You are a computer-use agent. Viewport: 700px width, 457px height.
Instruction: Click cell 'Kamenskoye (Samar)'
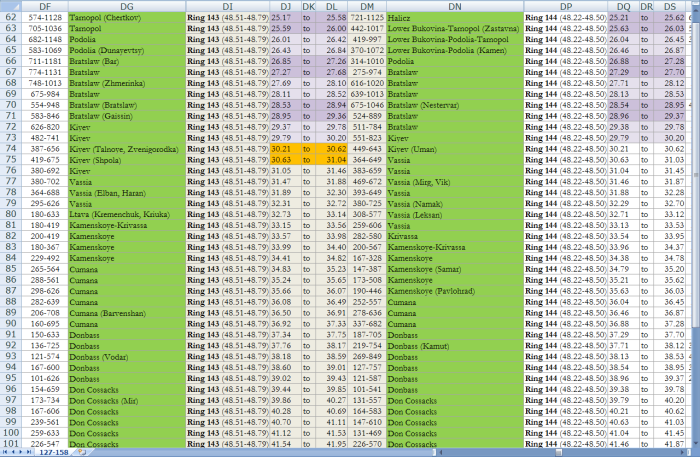tap(455, 269)
